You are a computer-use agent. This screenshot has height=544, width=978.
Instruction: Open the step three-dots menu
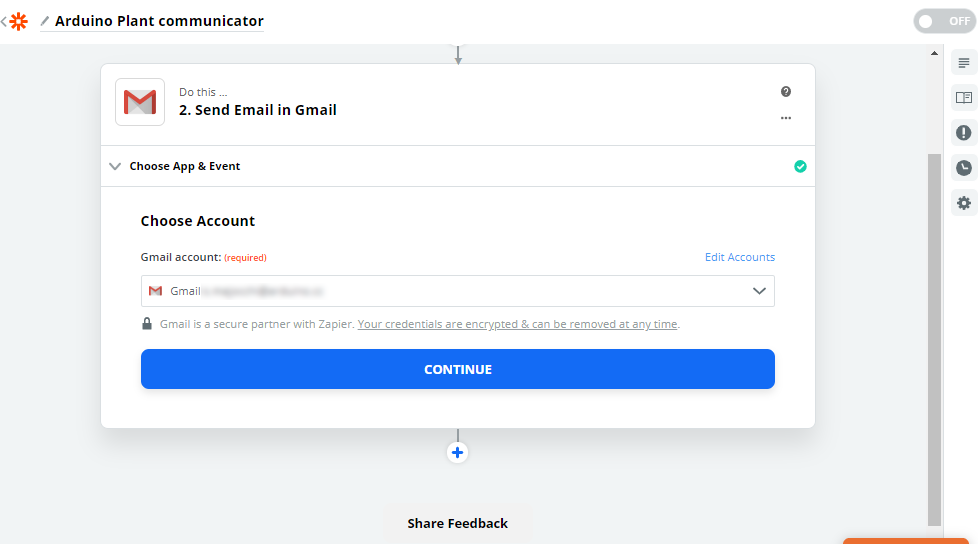(x=786, y=118)
